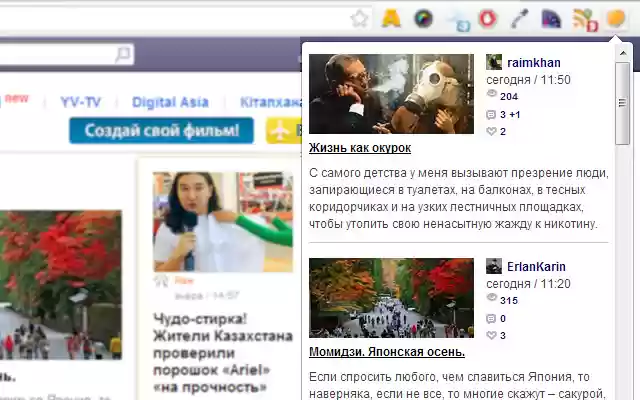The height and width of the screenshot is (400, 640).
Task: Click "сегодня / 11:20" timestamp
Action: (528, 284)
